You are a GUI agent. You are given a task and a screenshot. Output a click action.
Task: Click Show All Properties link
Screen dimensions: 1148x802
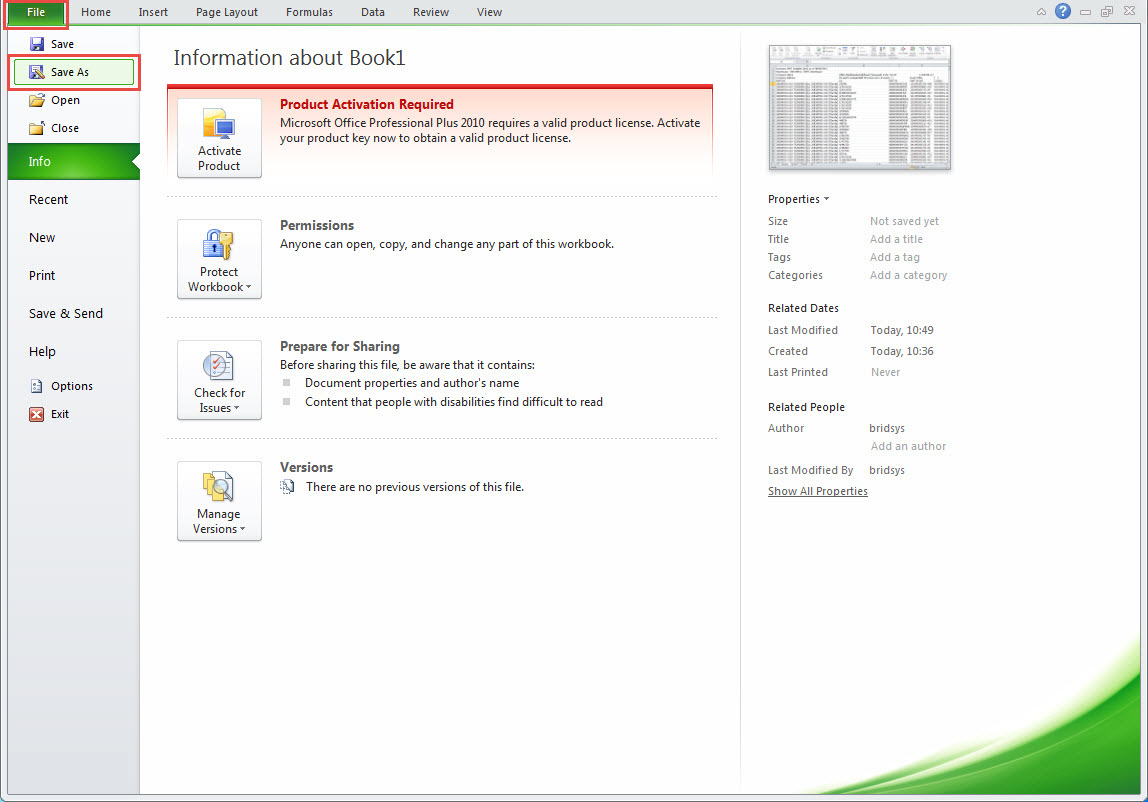[x=818, y=491]
